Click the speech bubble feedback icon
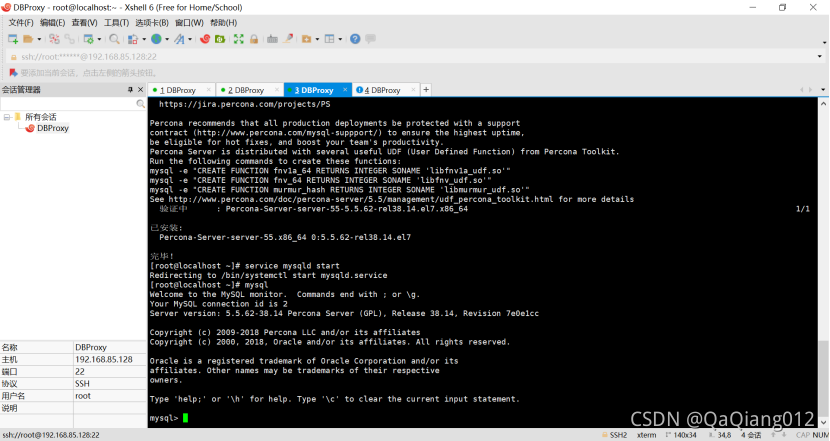Screen dimensions: 830x441 click(x=371, y=39)
